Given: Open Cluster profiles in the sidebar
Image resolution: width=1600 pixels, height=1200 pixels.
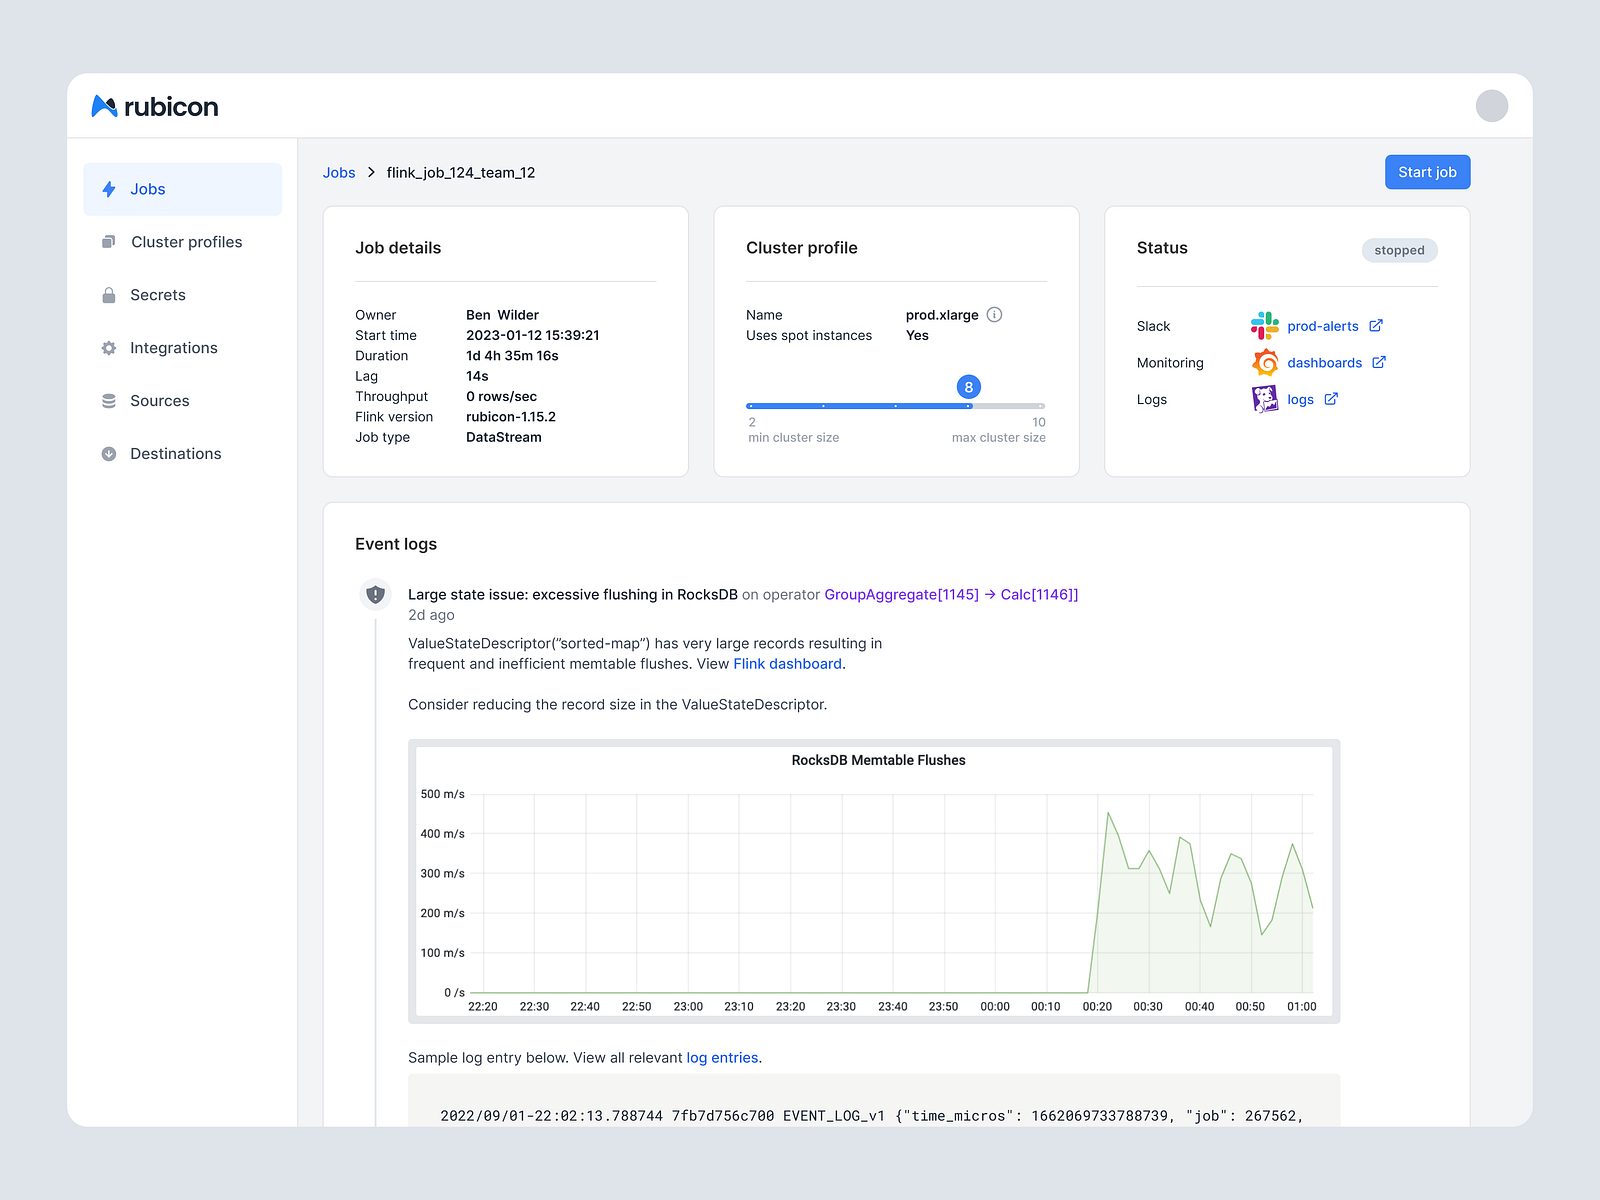Looking at the screenshot, I should tap(186, 242).
